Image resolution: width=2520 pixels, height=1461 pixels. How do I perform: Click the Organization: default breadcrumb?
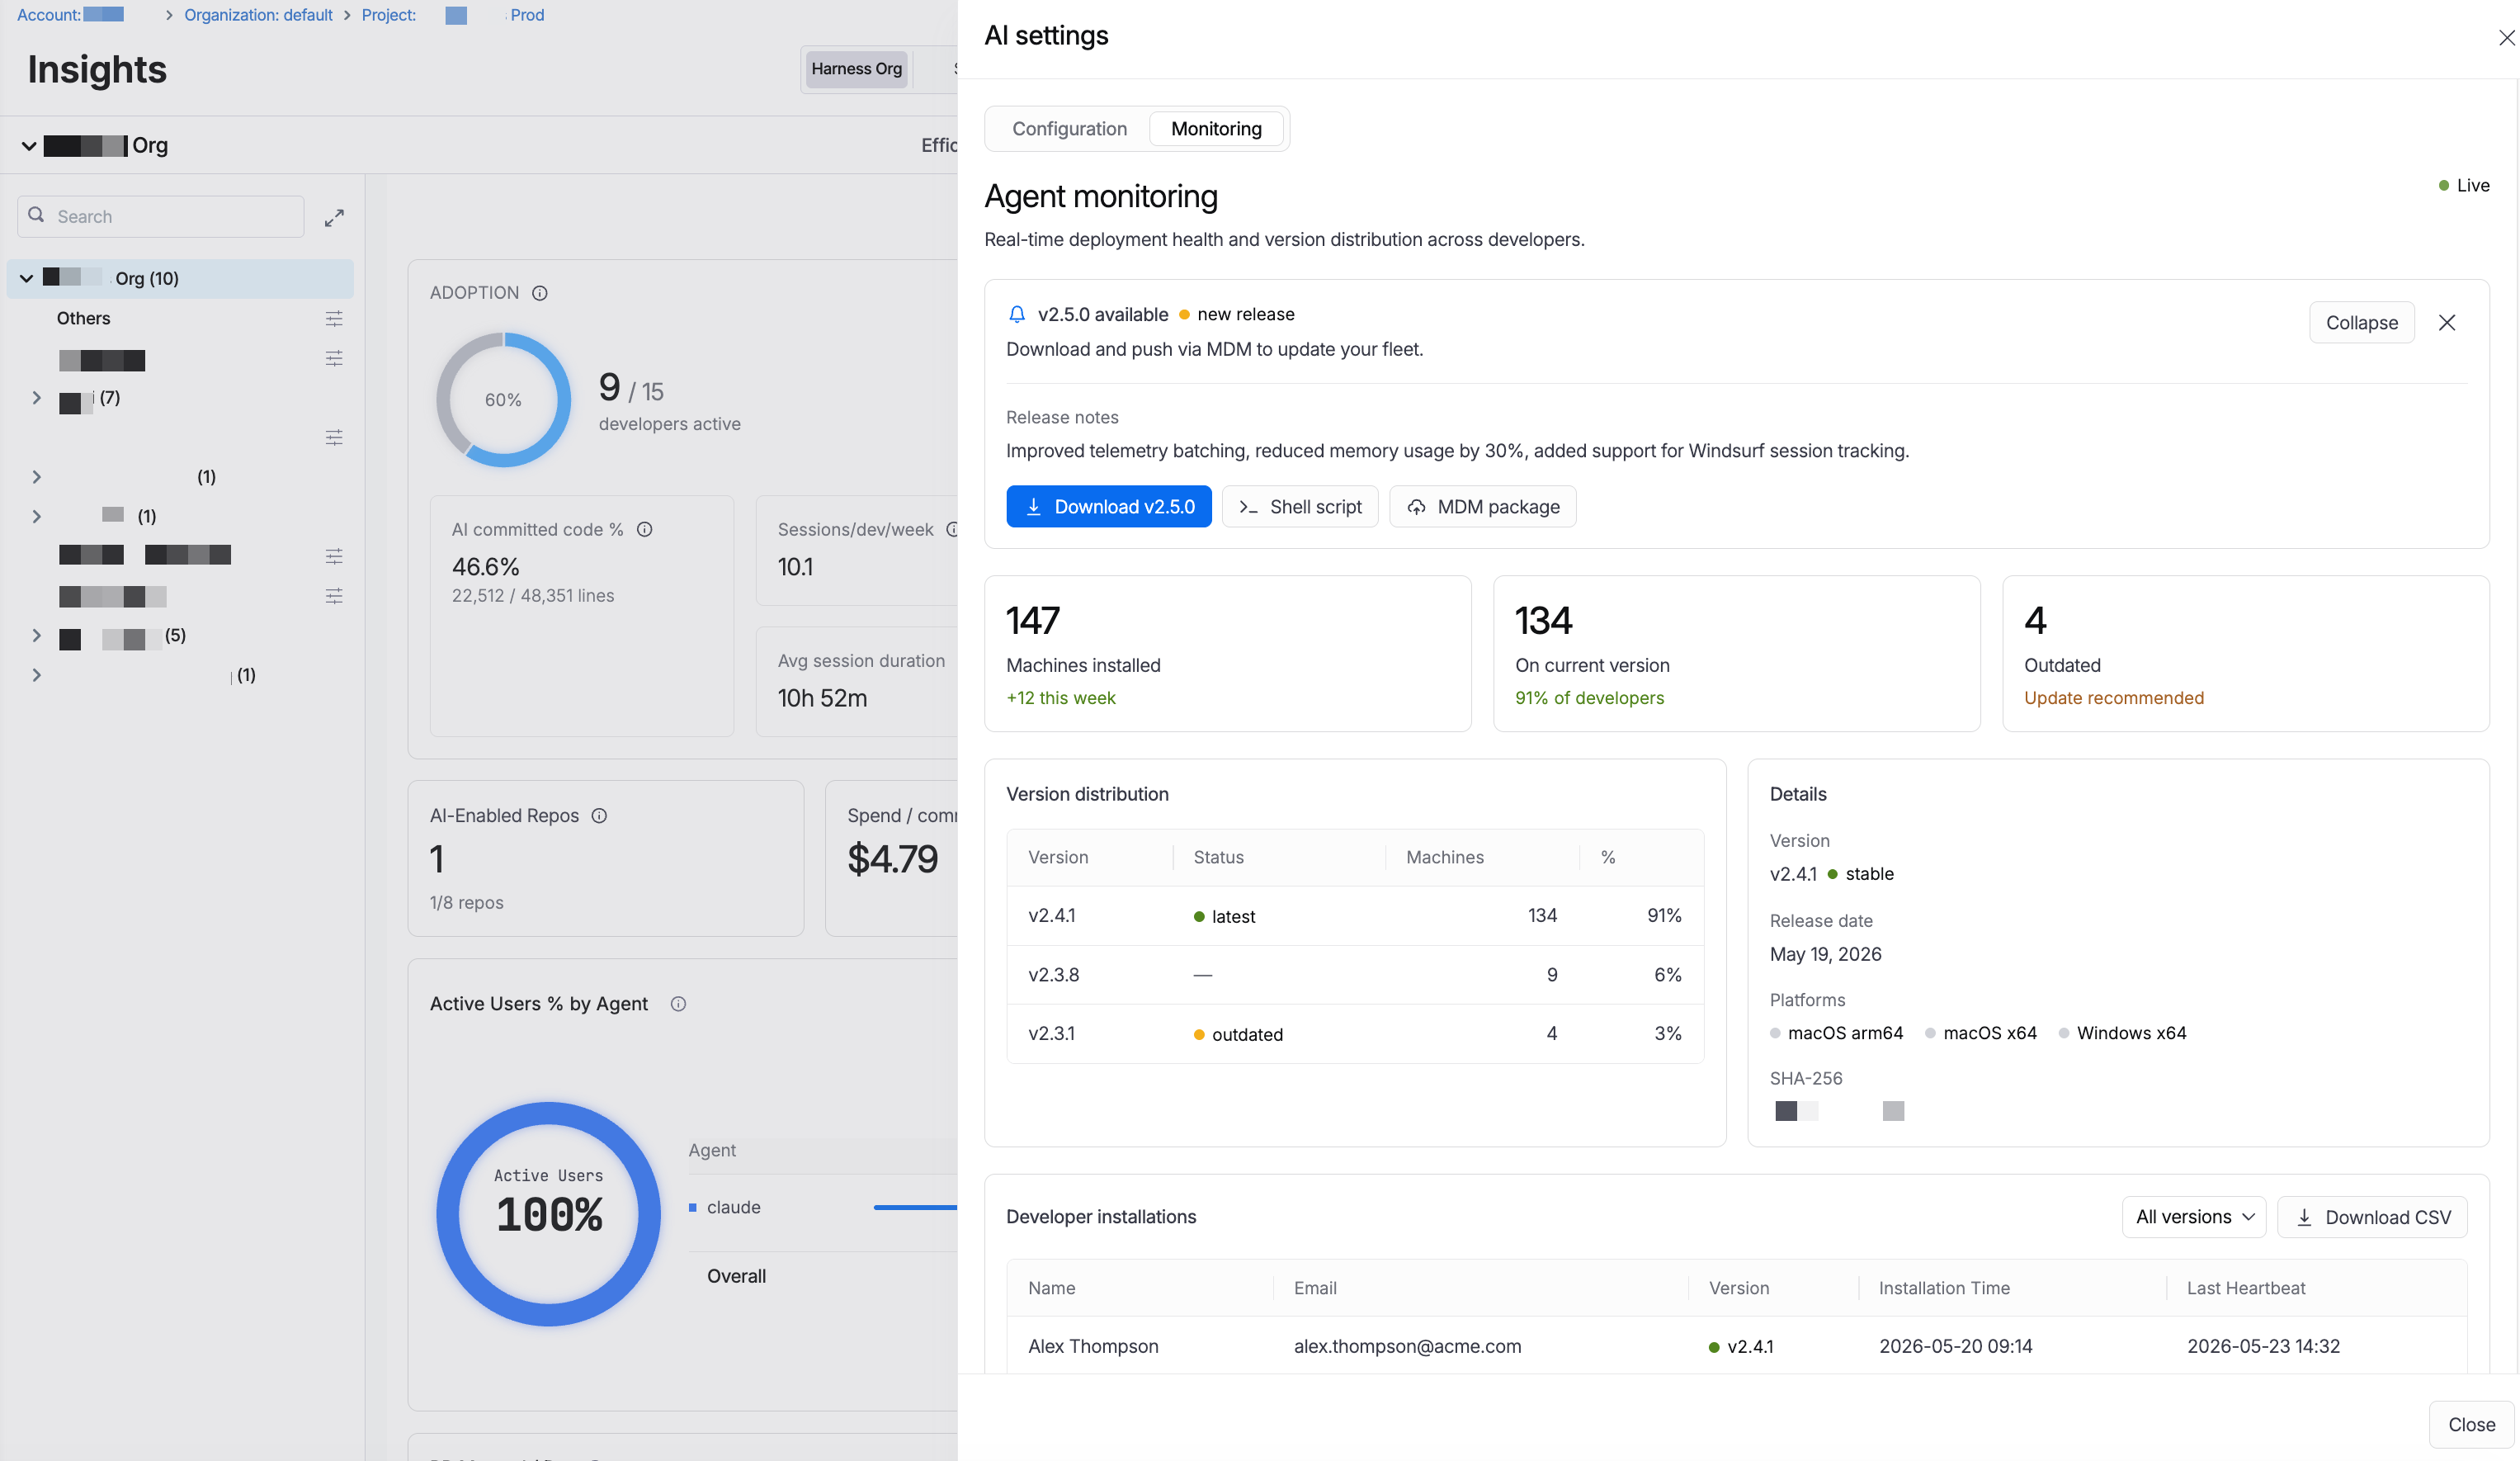coord(258,15)
